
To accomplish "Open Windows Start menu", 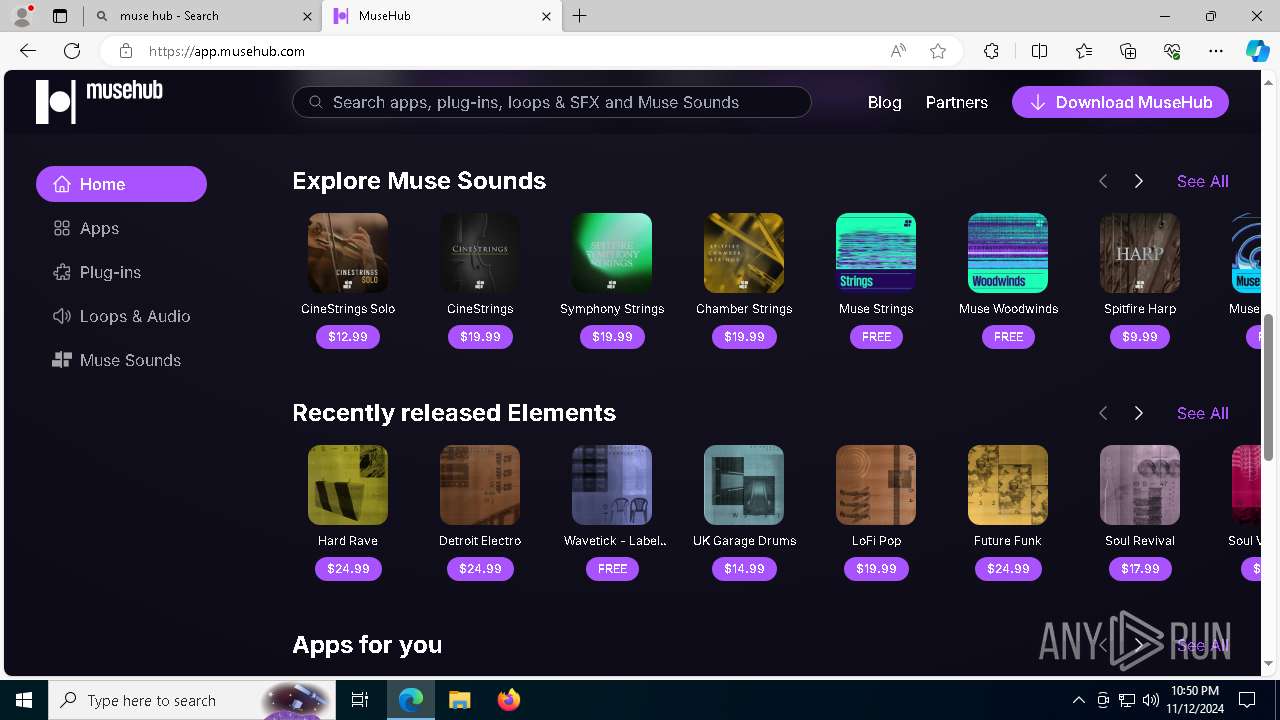I will coord(24,700).
